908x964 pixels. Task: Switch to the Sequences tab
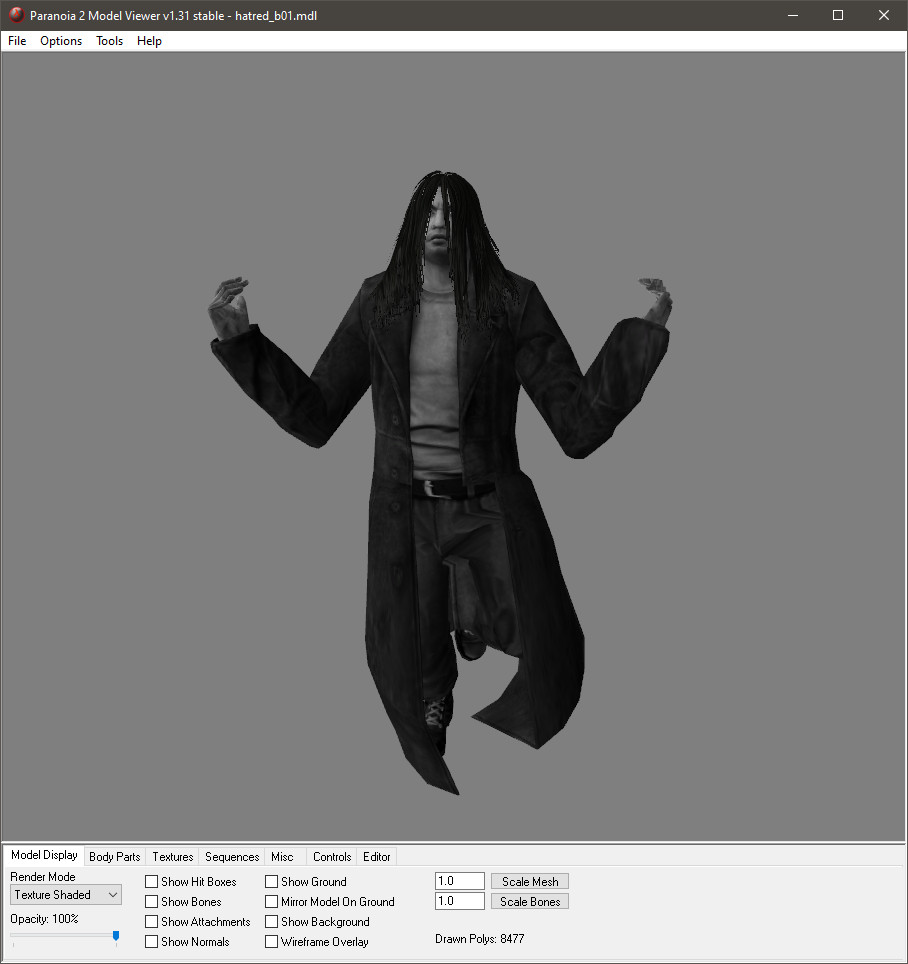coord(232,857)
